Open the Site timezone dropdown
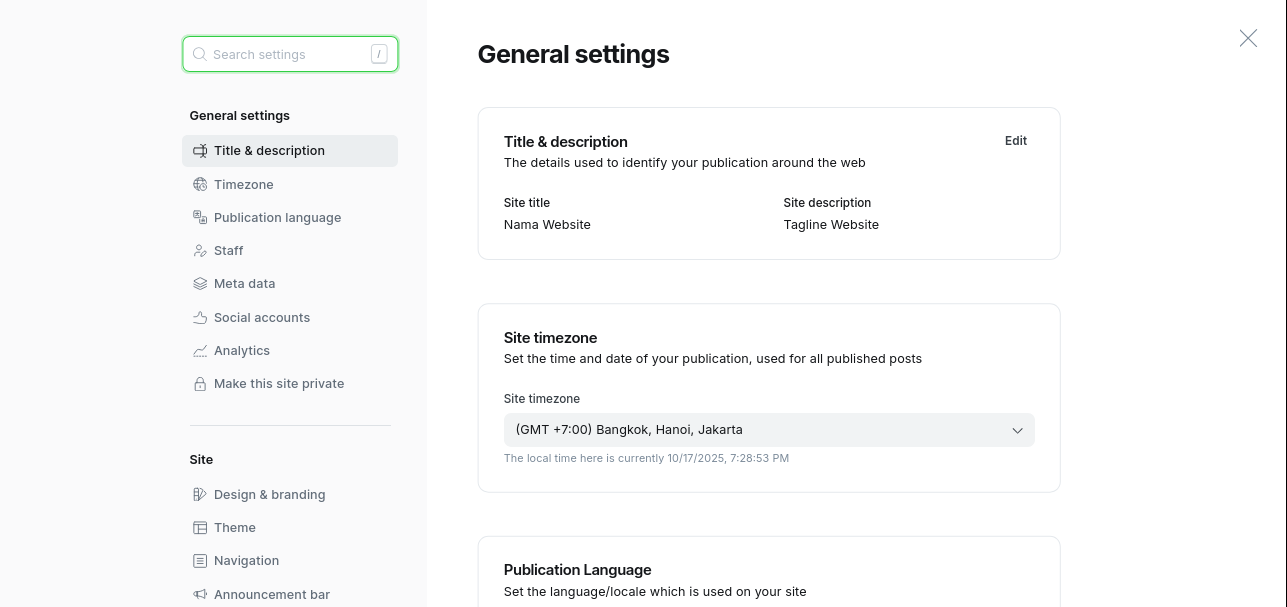 (x=769, y=430)
